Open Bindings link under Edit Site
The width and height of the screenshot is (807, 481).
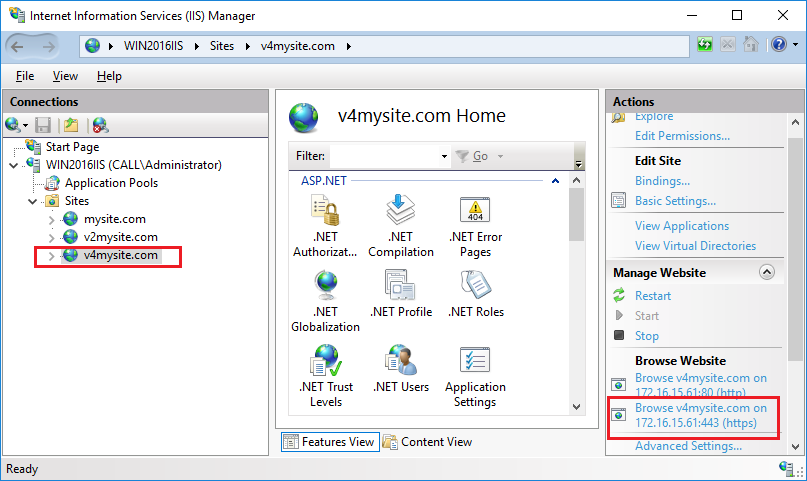pyautogui.click(x=662, y=181)
